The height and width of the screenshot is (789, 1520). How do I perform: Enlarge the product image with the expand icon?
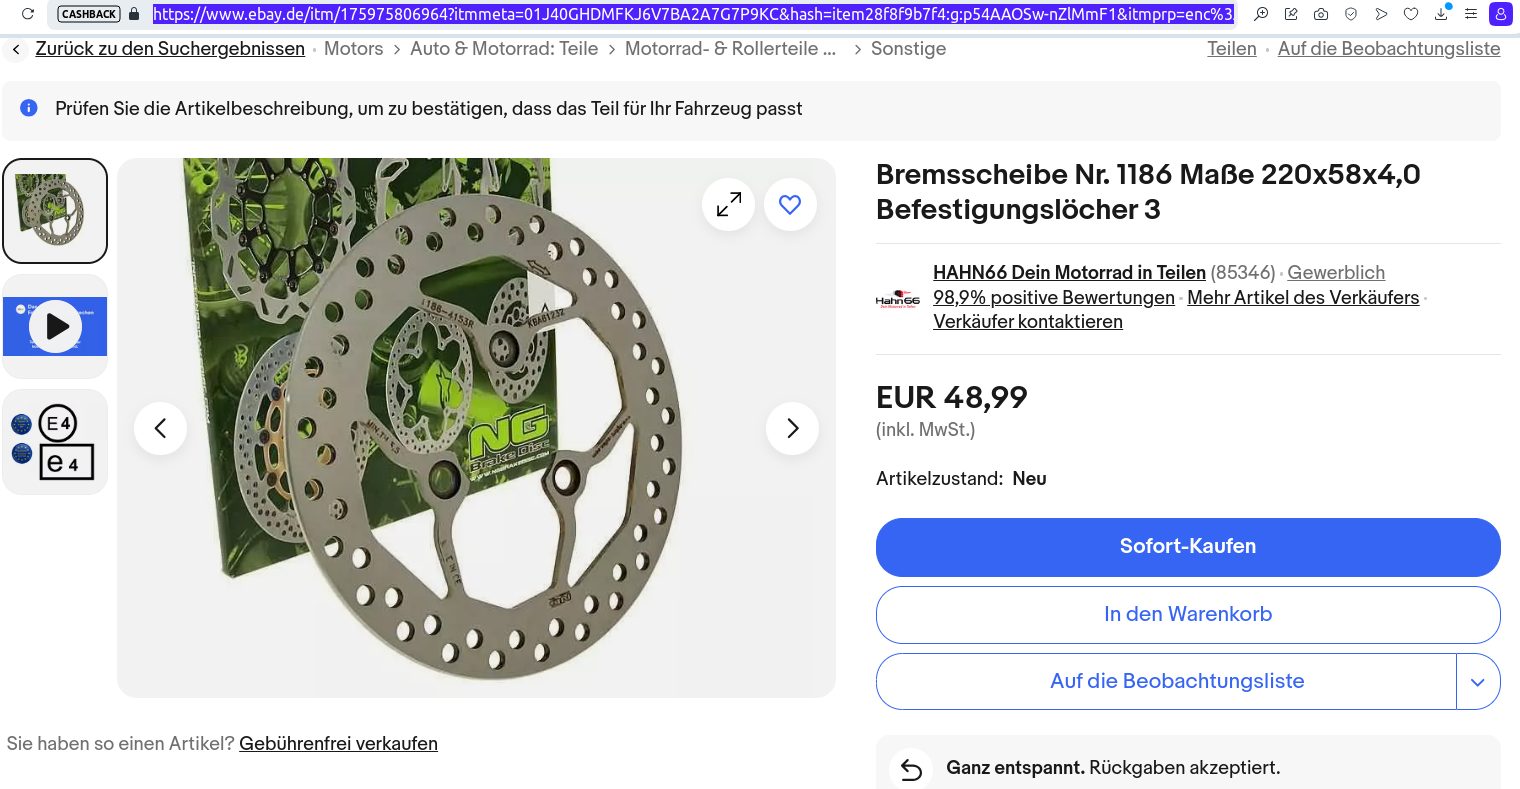click(x=729, y=204)
